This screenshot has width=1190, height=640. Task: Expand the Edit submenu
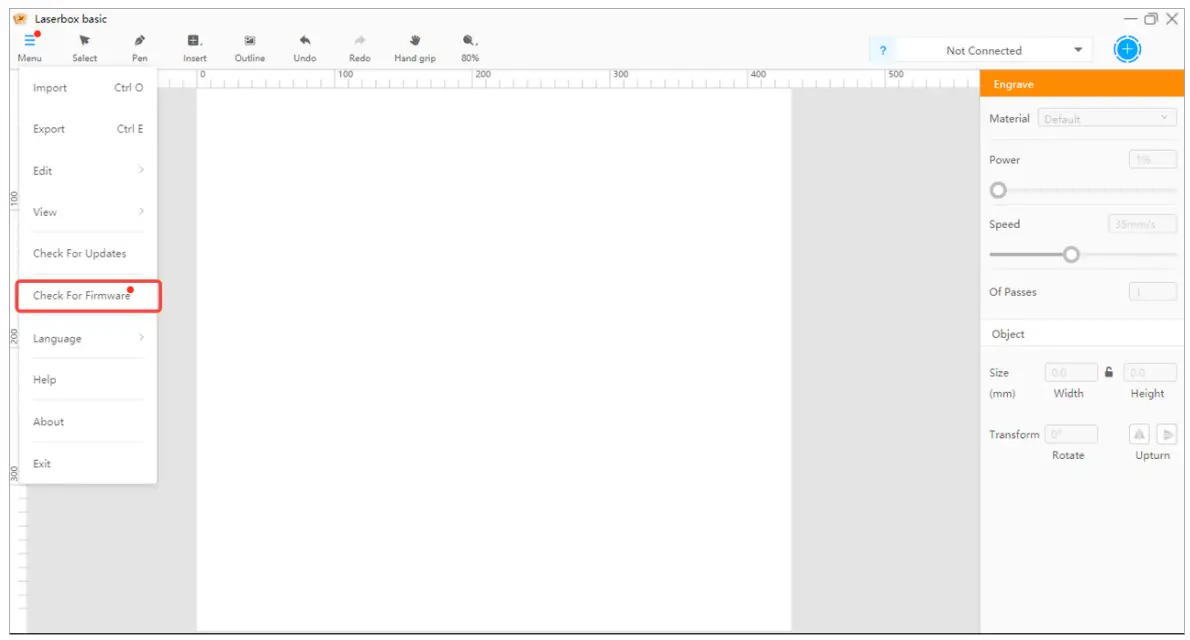coord(88,171)
